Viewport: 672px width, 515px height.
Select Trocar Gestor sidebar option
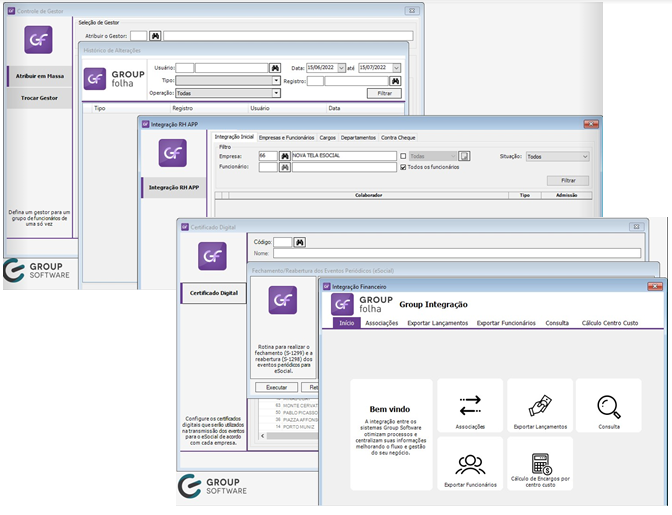point(39,98)
